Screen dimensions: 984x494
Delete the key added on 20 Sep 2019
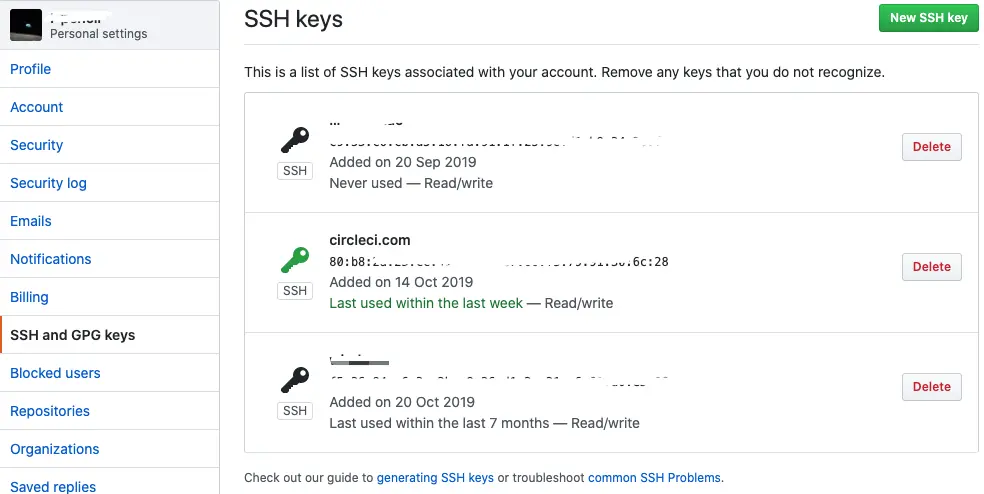coord(931,147)
